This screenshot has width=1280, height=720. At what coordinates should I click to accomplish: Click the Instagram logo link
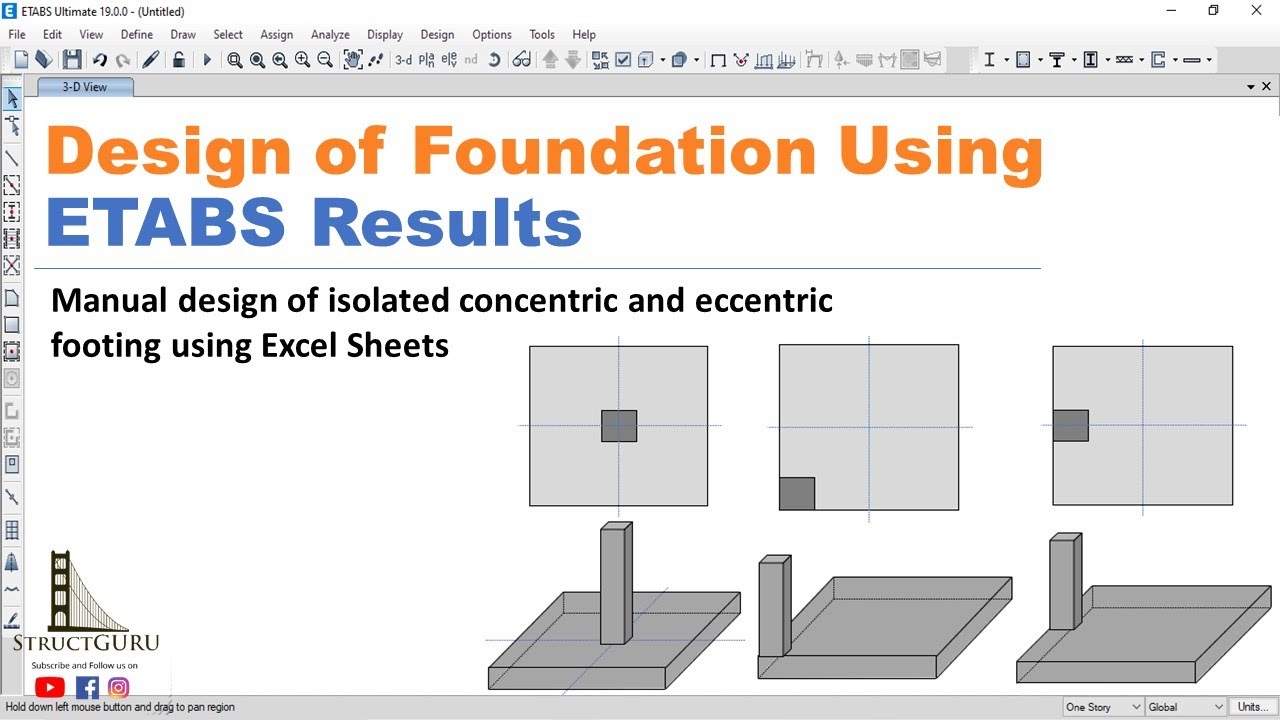119,688
